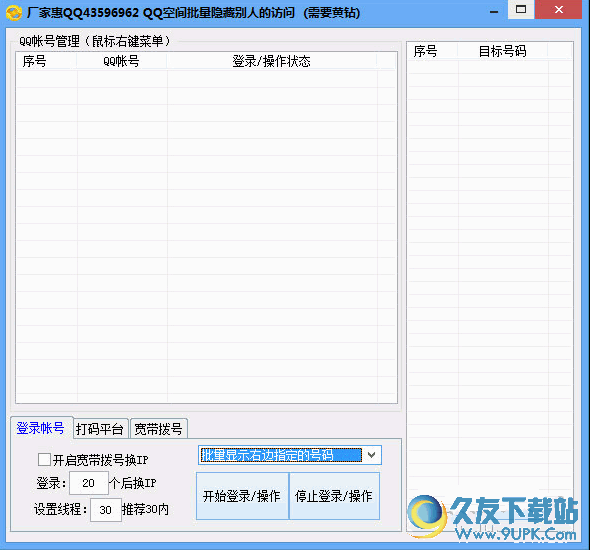Viewport: 590px width, 550px height.
Task: Enable 开启宽带拨号换IP checkbox
Action: (x=44, y=459)
